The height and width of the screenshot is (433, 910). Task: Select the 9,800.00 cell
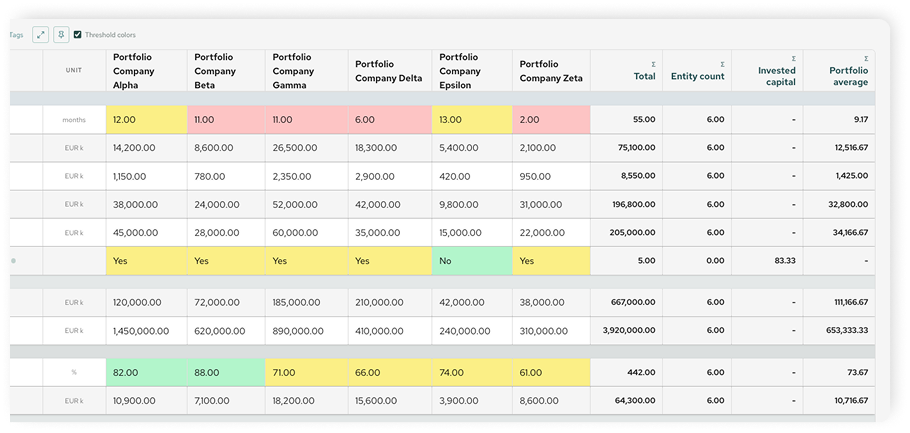point(472,204)
